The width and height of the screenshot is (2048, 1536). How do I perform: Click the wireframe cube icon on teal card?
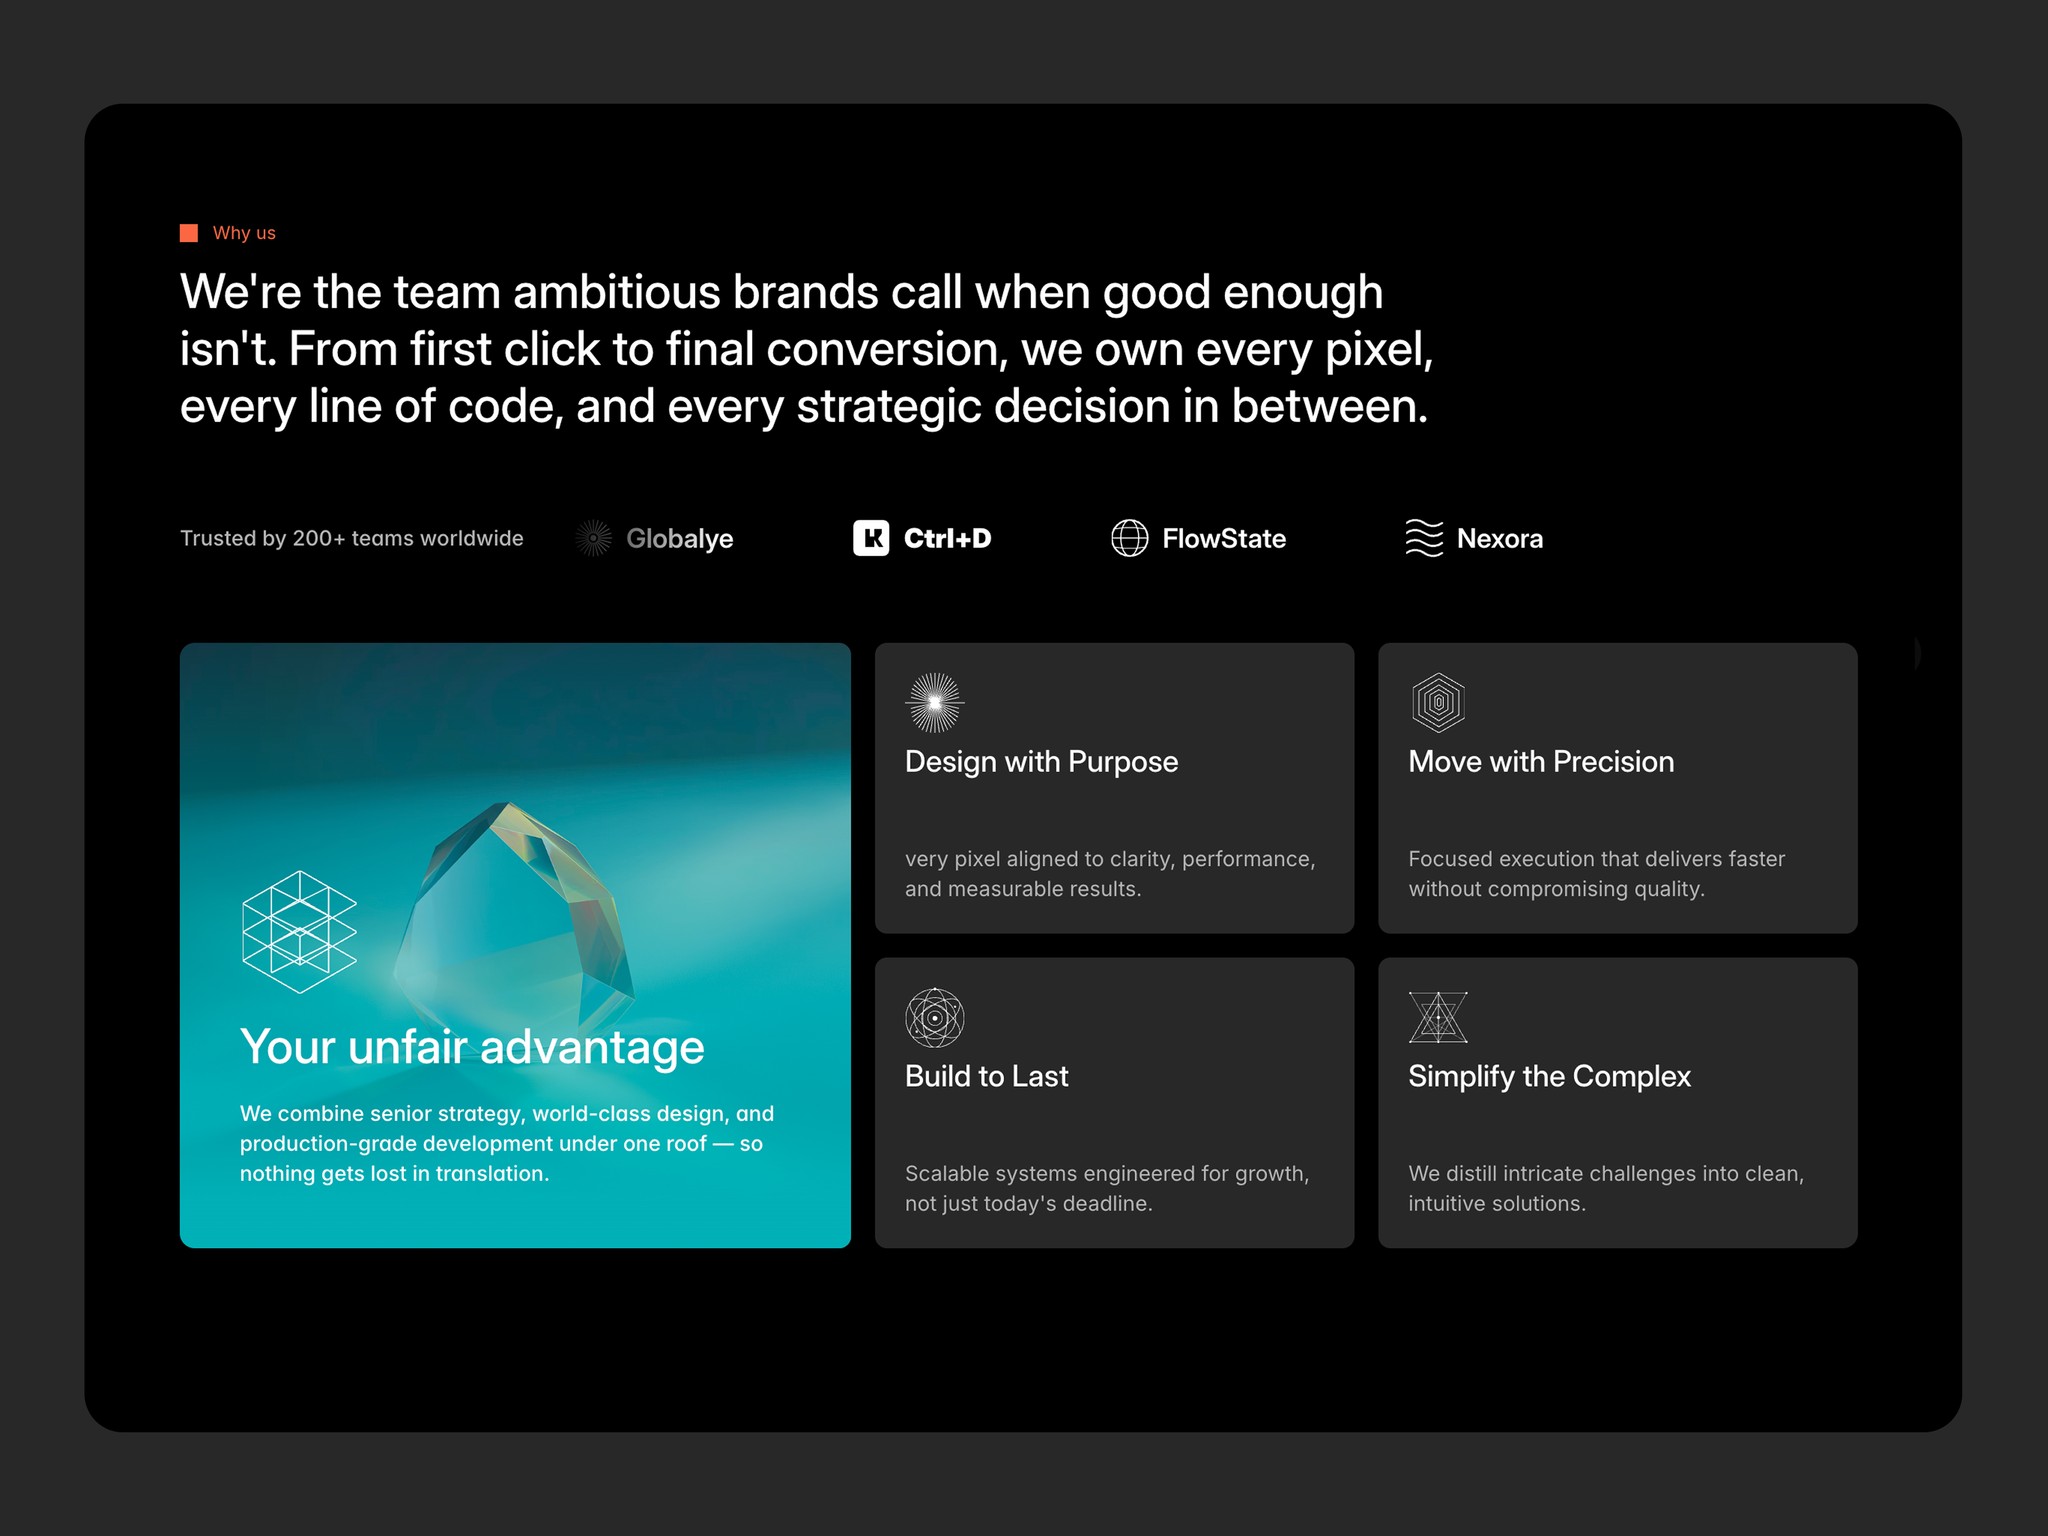click(x=299, y=932)
